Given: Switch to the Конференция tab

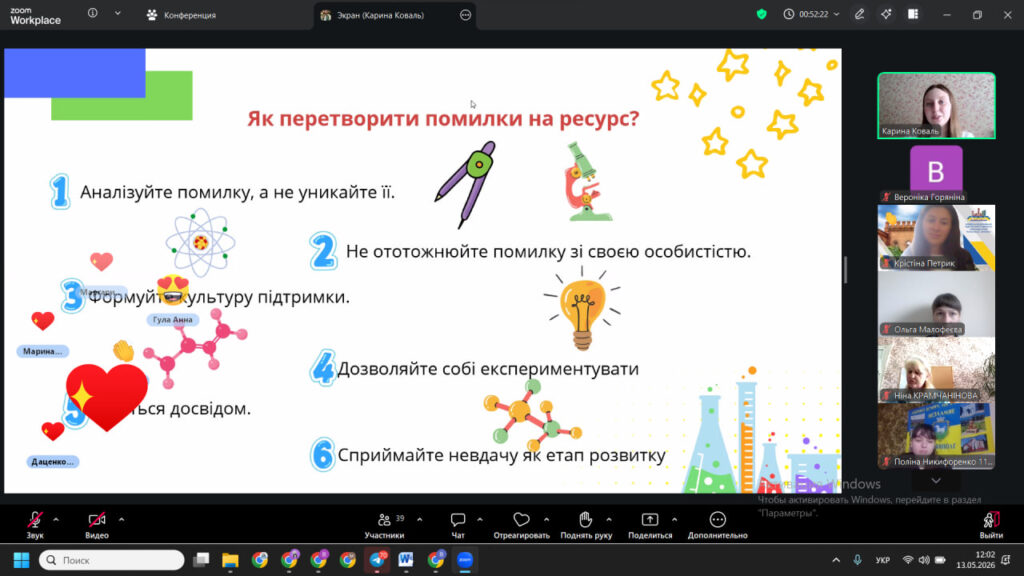Looking at the screenshot, I should click(x=182, y=15).
